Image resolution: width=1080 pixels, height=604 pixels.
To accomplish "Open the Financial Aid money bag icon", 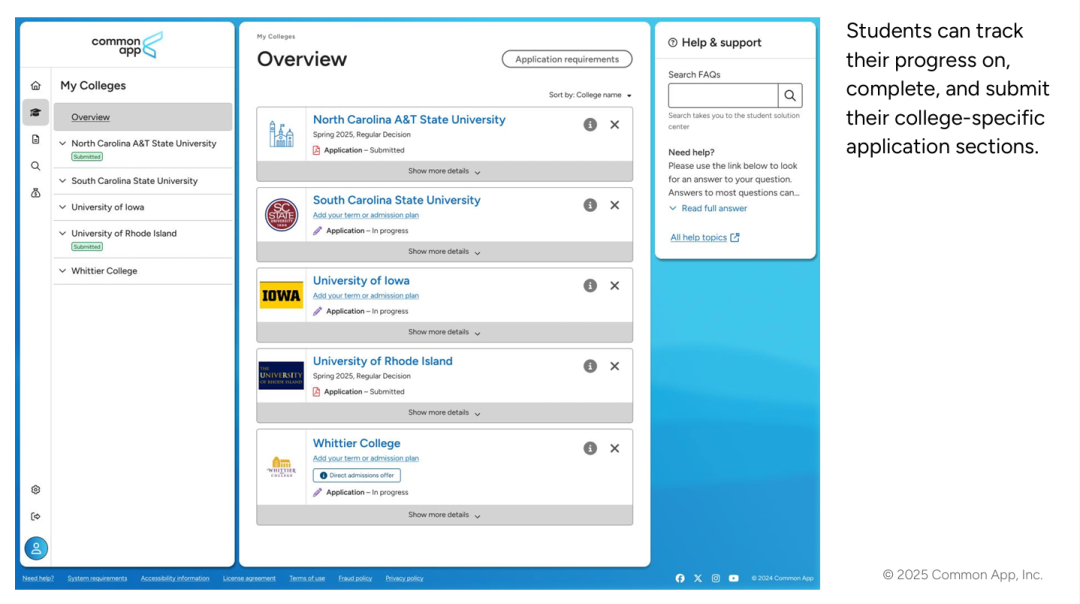I will 36,193.
